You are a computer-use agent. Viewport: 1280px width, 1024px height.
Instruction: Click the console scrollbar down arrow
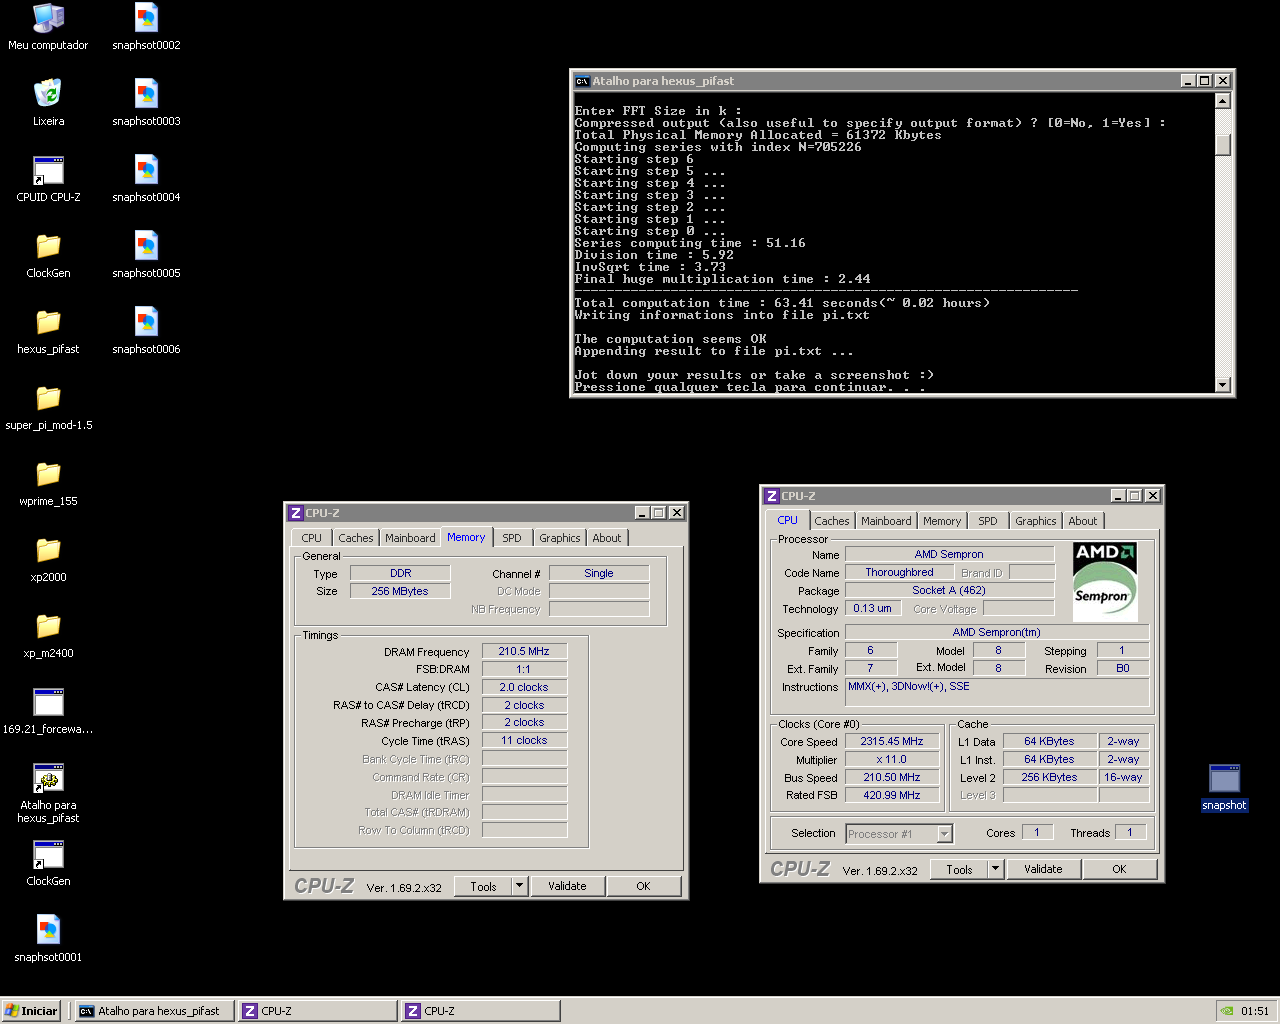click(x=1222, y=385)
